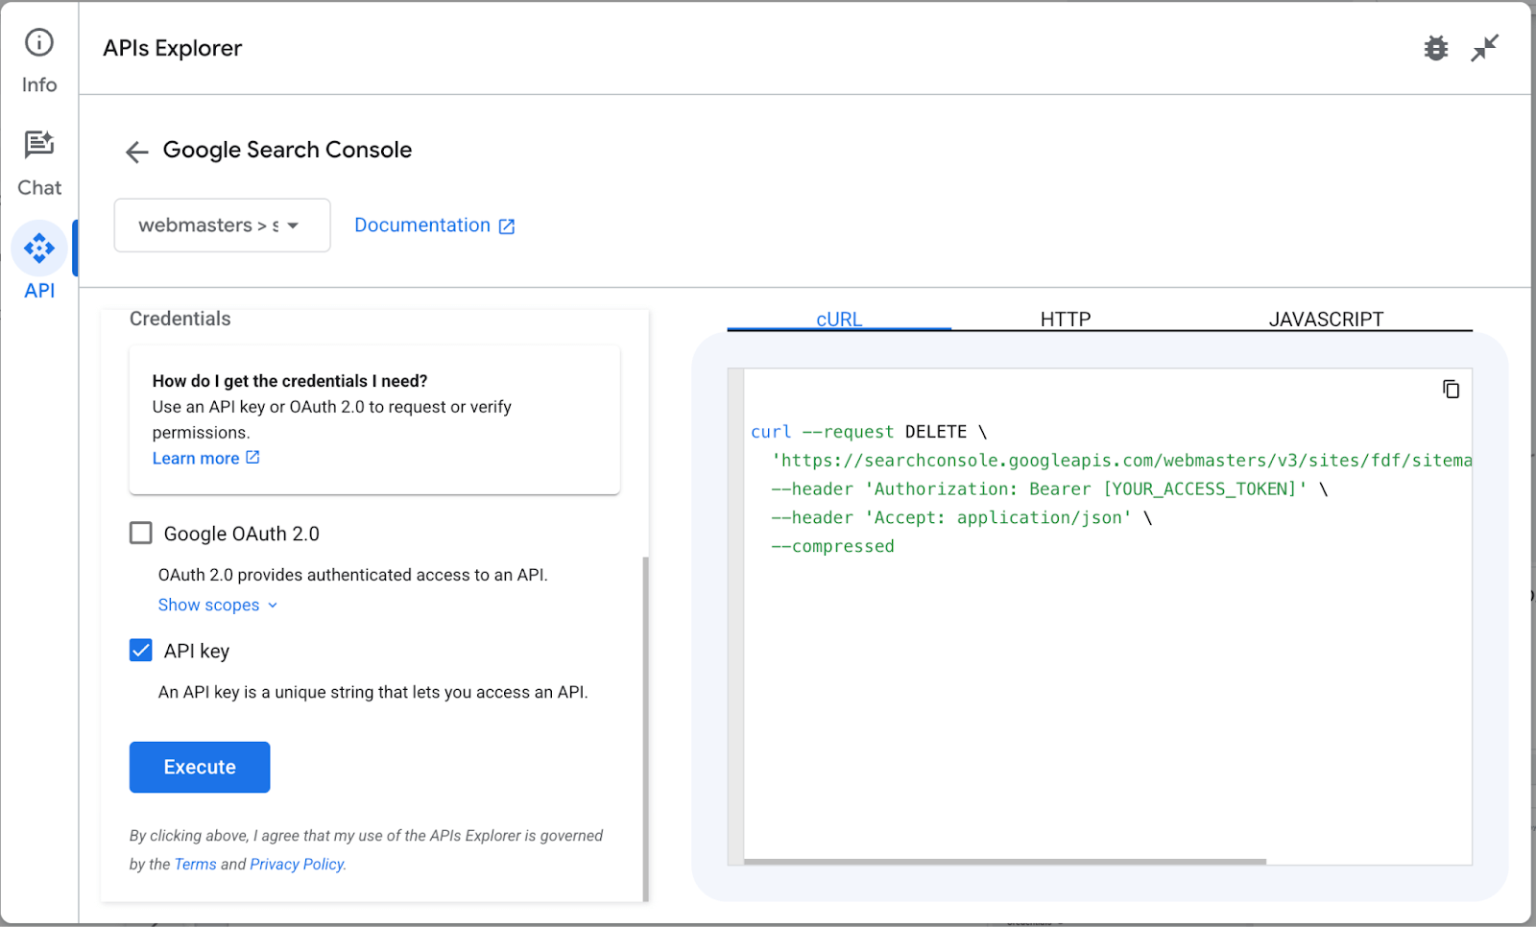Open Documentation via external link icon
Screen dimensions: 1536x927
point(507,225)
